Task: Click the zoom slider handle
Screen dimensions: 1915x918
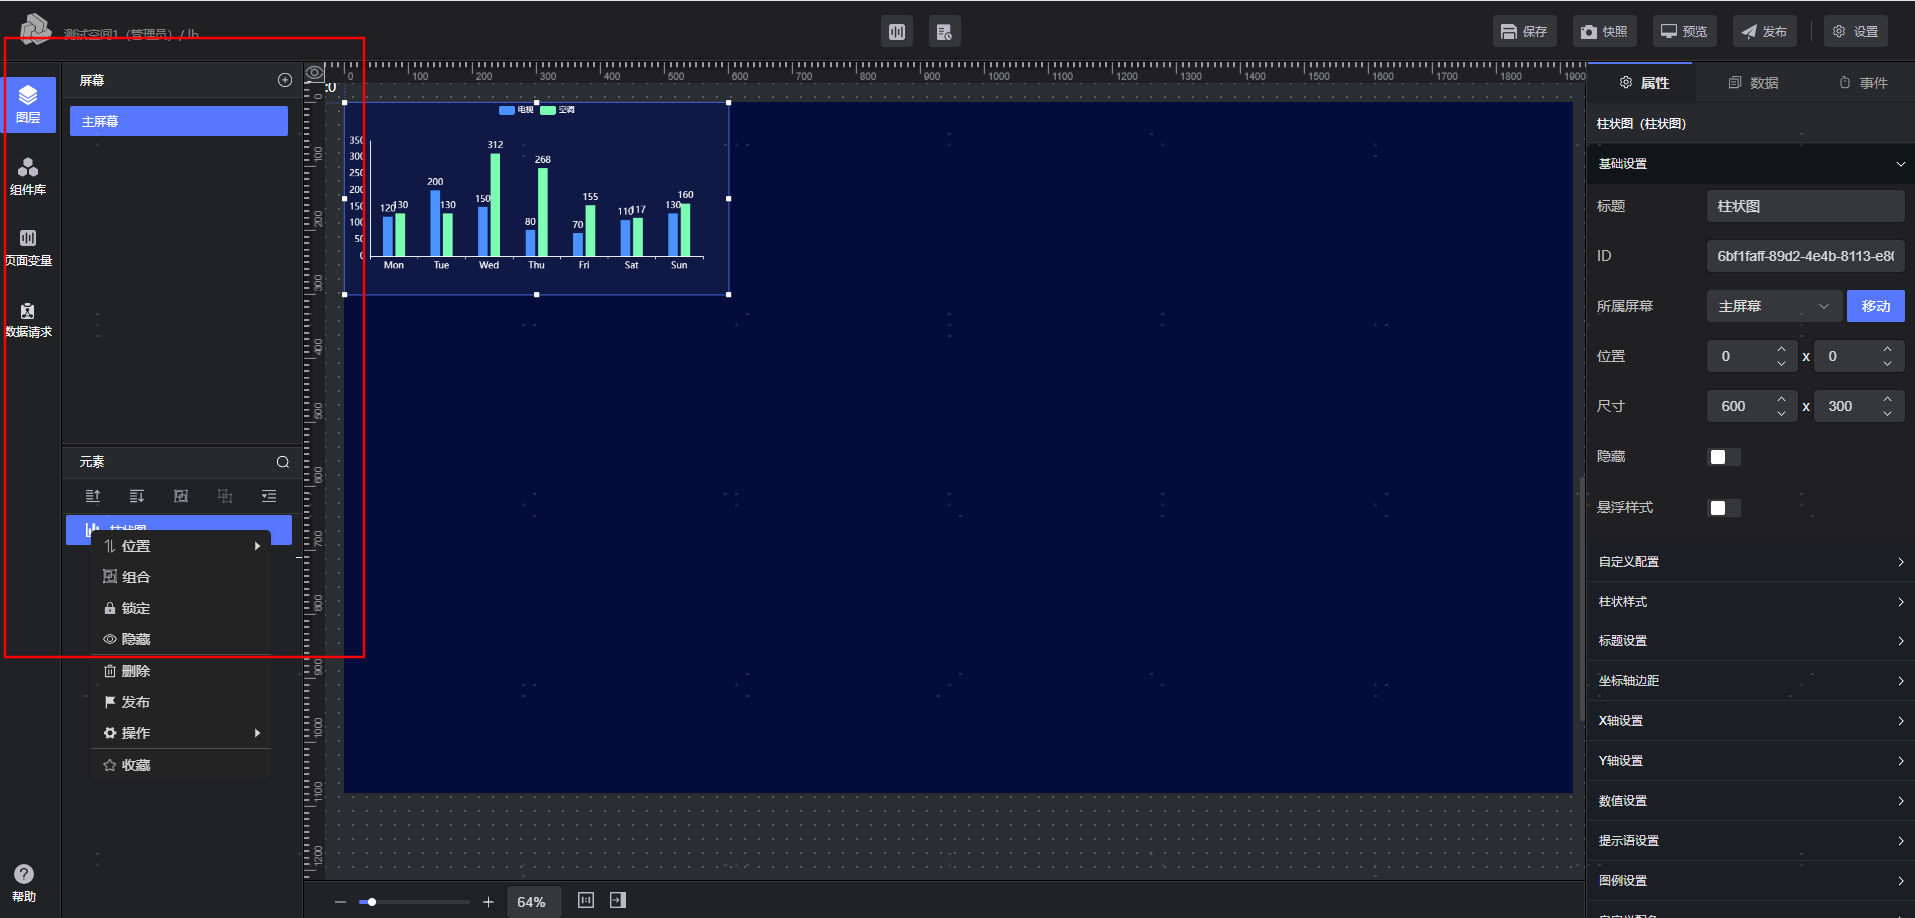Action: [x=372, y=902]
